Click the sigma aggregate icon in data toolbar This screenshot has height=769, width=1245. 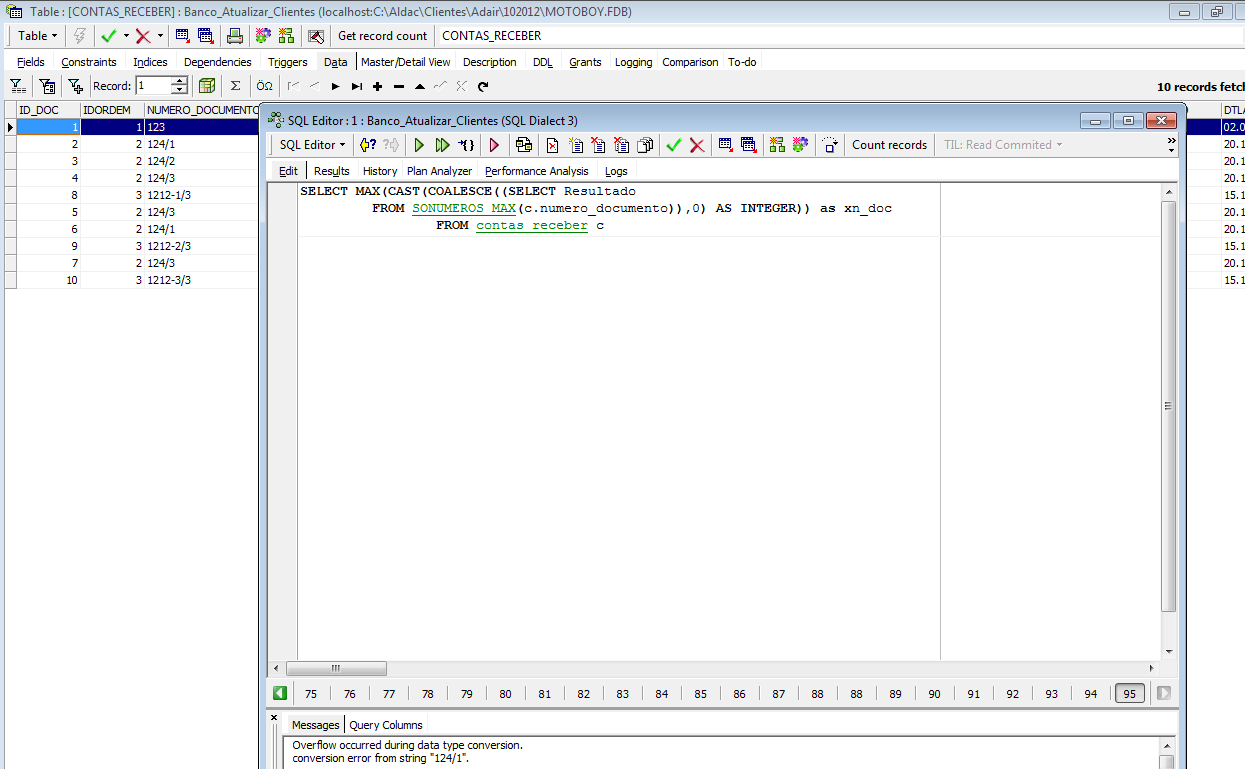pyautogui.click(x=235, y=86)
